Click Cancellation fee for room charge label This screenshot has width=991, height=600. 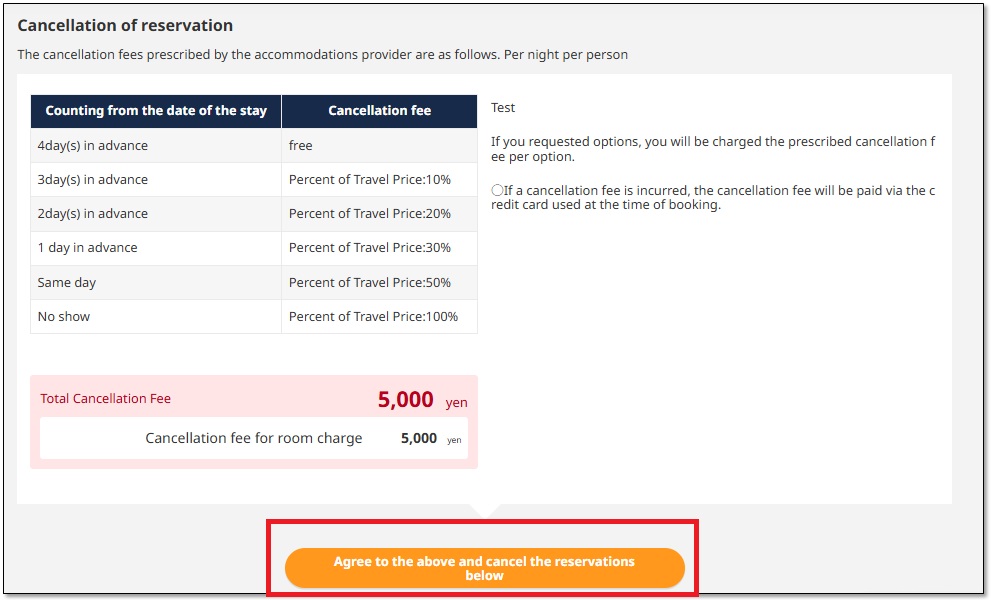254,438
